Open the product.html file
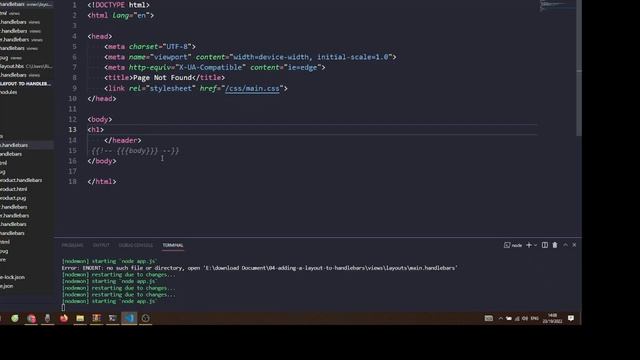This screenshot has height=360, width=640. coord(13,189)
